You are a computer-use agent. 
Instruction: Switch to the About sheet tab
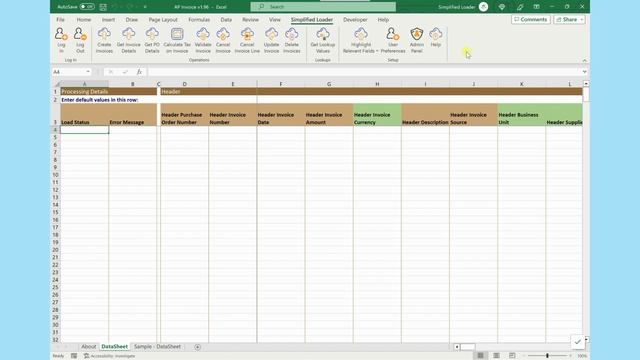pyautogui.click(x=89, y=347)
